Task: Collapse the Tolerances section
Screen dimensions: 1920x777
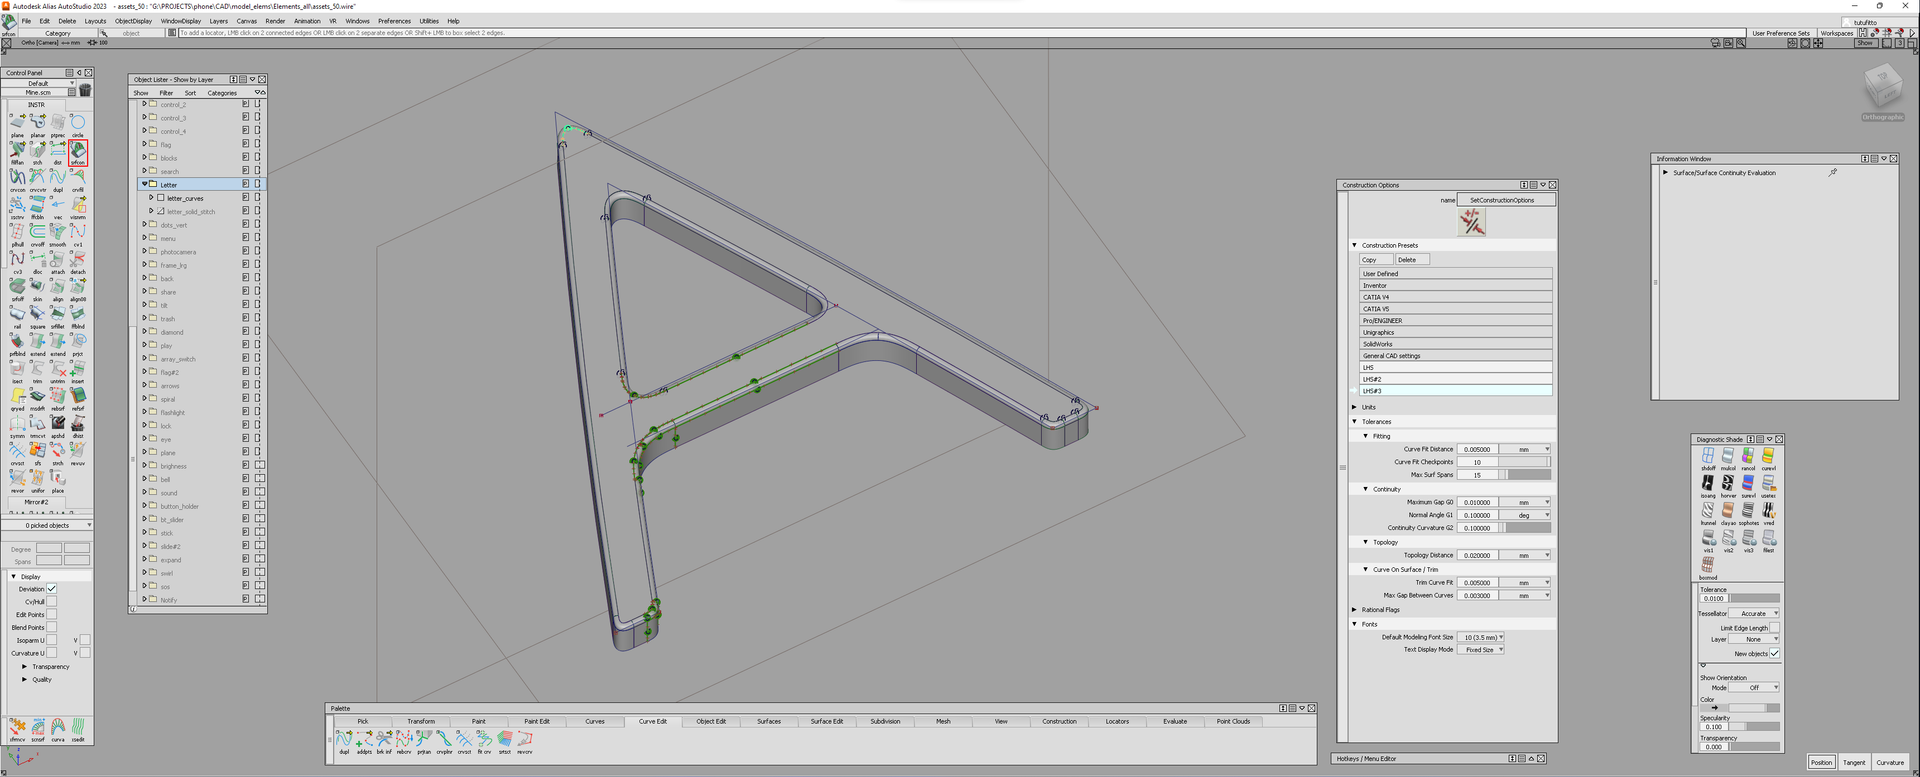Action: point(1355,421)
